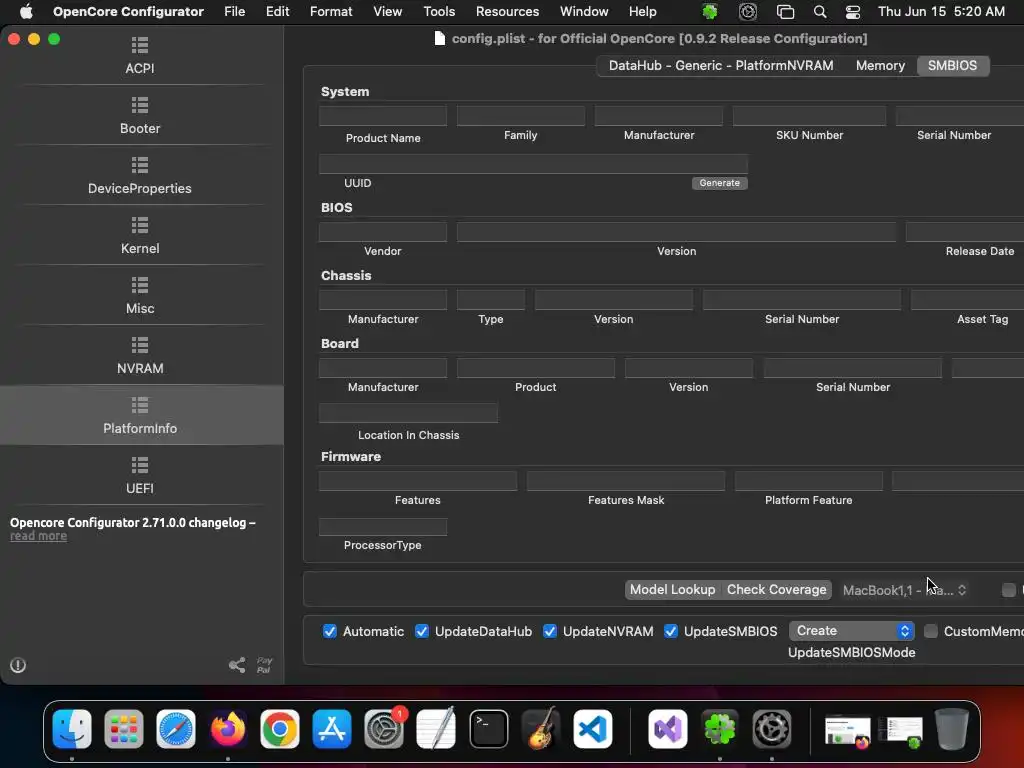Click the Generate UUID button
The width and height of the screenshot is (1024, 768).
click(x=720, y=183)
